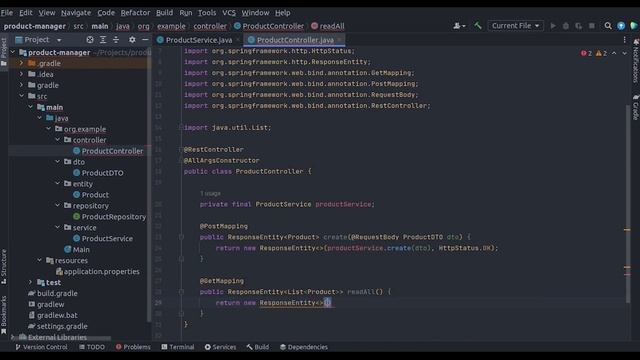Click Select Opened File target icon
Image resolution: width=640 pixels, height=360 pixels.
pos(90,40)
